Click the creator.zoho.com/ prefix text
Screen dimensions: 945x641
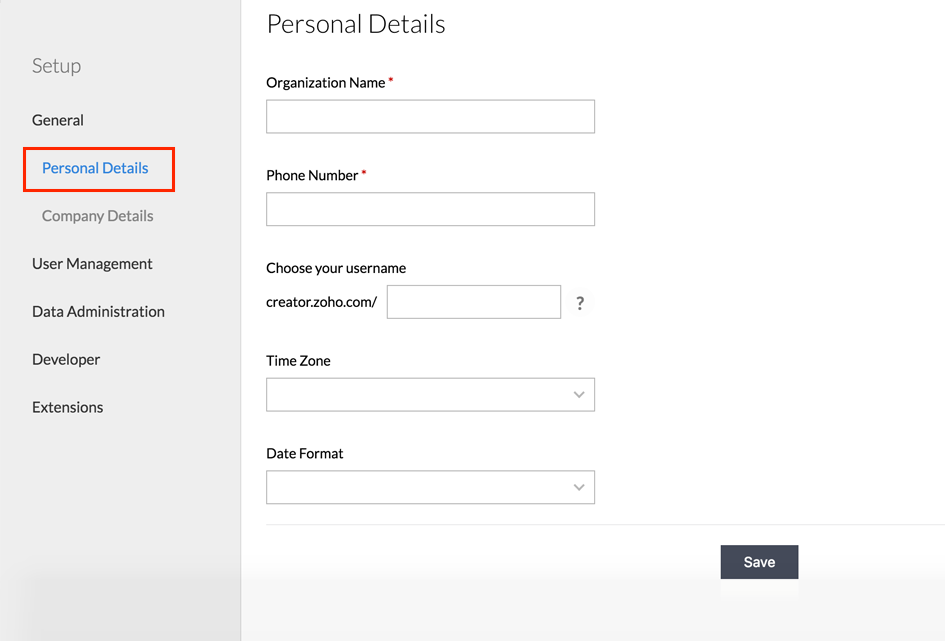tap(321, 302)
